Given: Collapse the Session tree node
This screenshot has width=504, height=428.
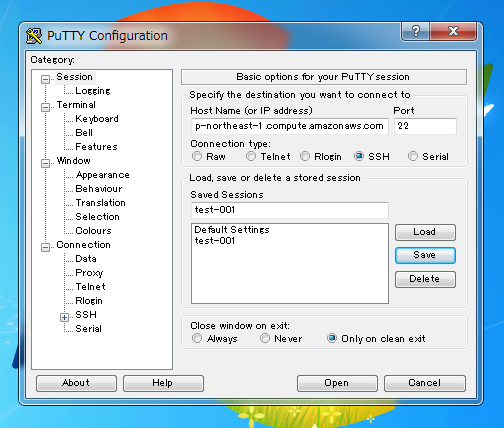Looking at the screenshot, I should point(45,79).
